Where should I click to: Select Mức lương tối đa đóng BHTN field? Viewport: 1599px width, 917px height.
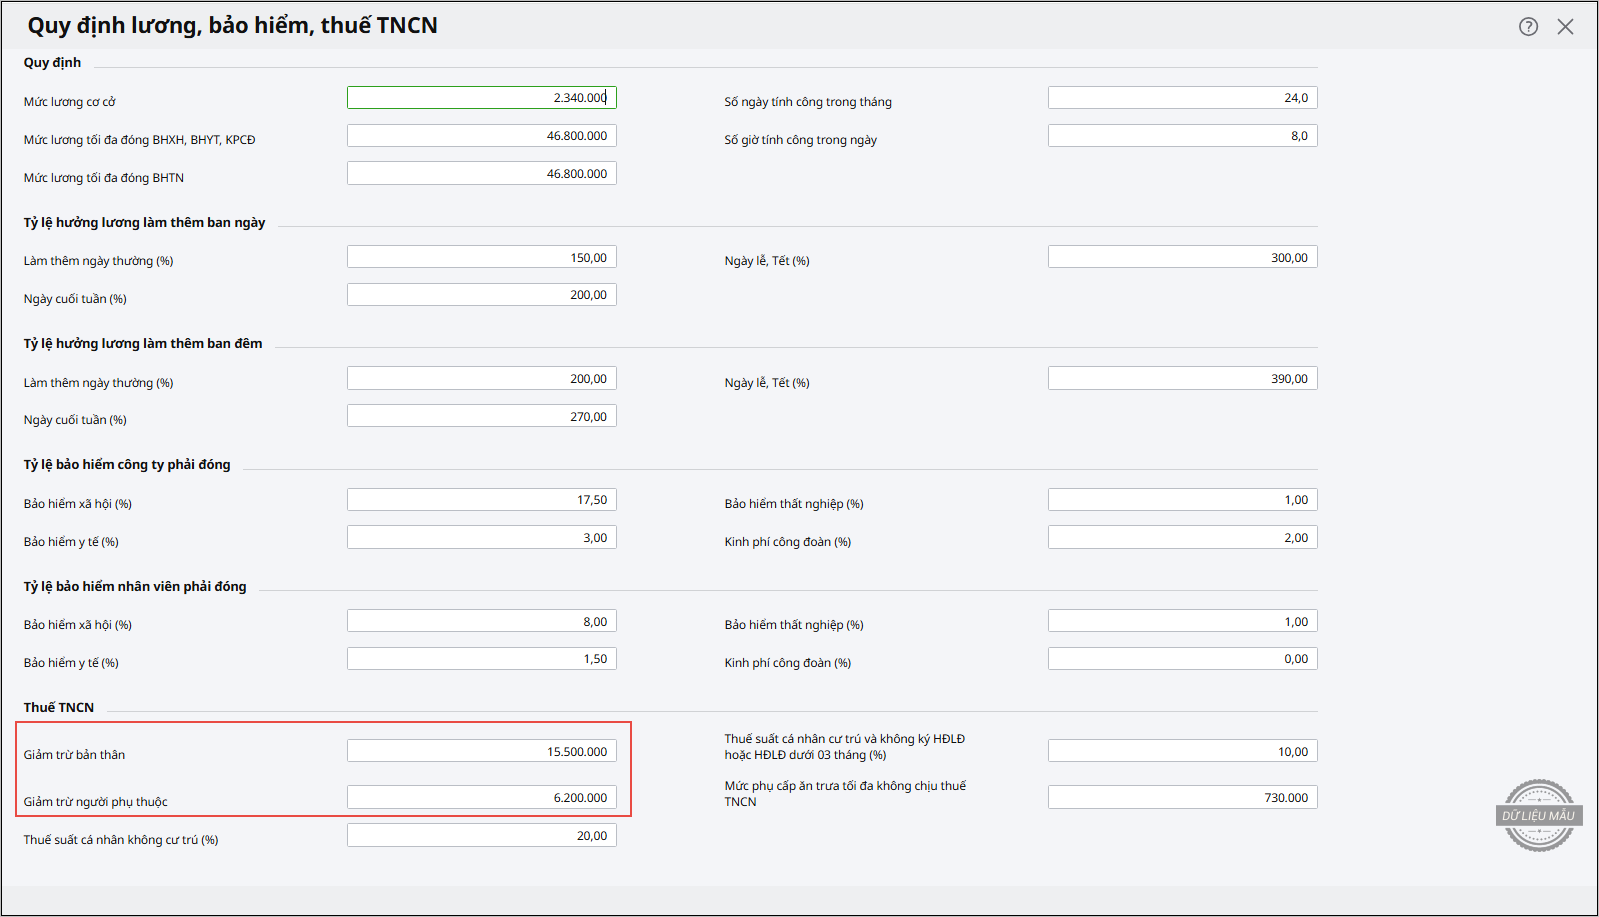click(x=481, y=174)
